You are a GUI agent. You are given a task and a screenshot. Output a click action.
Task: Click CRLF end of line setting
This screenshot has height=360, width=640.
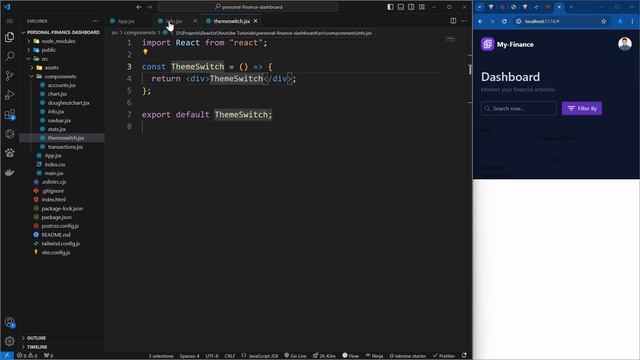(x=230, y=356)
